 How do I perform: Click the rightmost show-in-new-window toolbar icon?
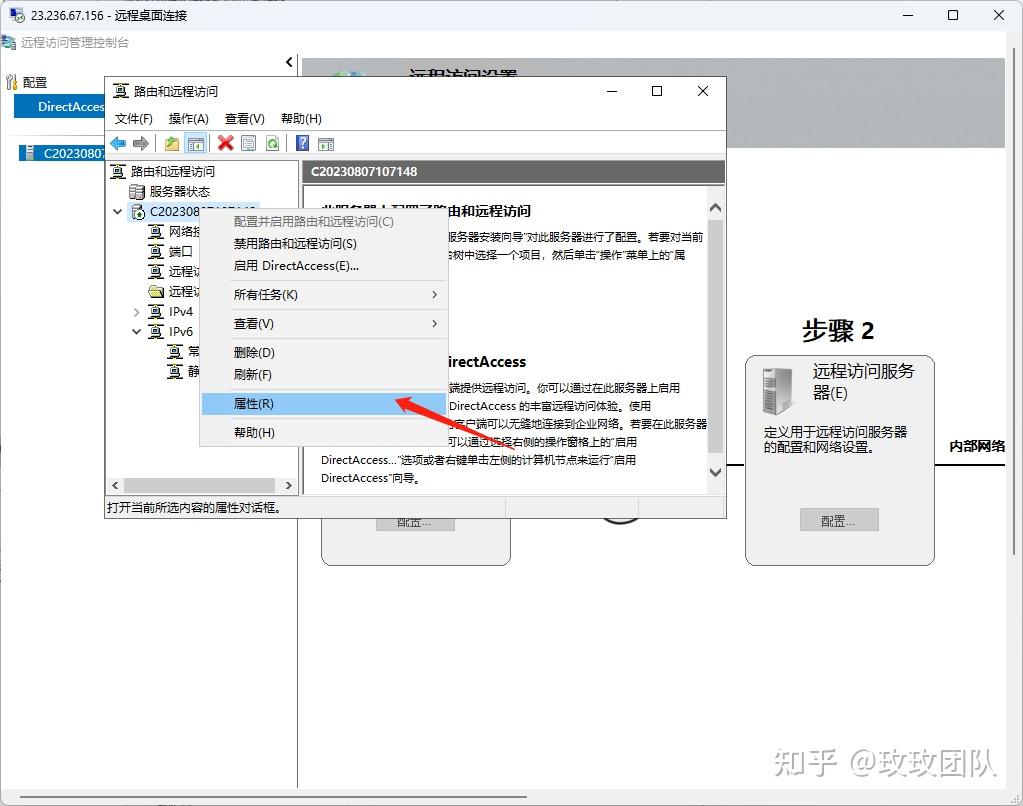(326, 143)
